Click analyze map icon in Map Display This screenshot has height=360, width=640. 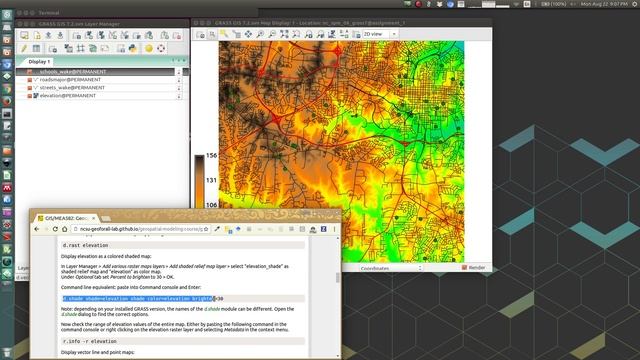(332, 34)
